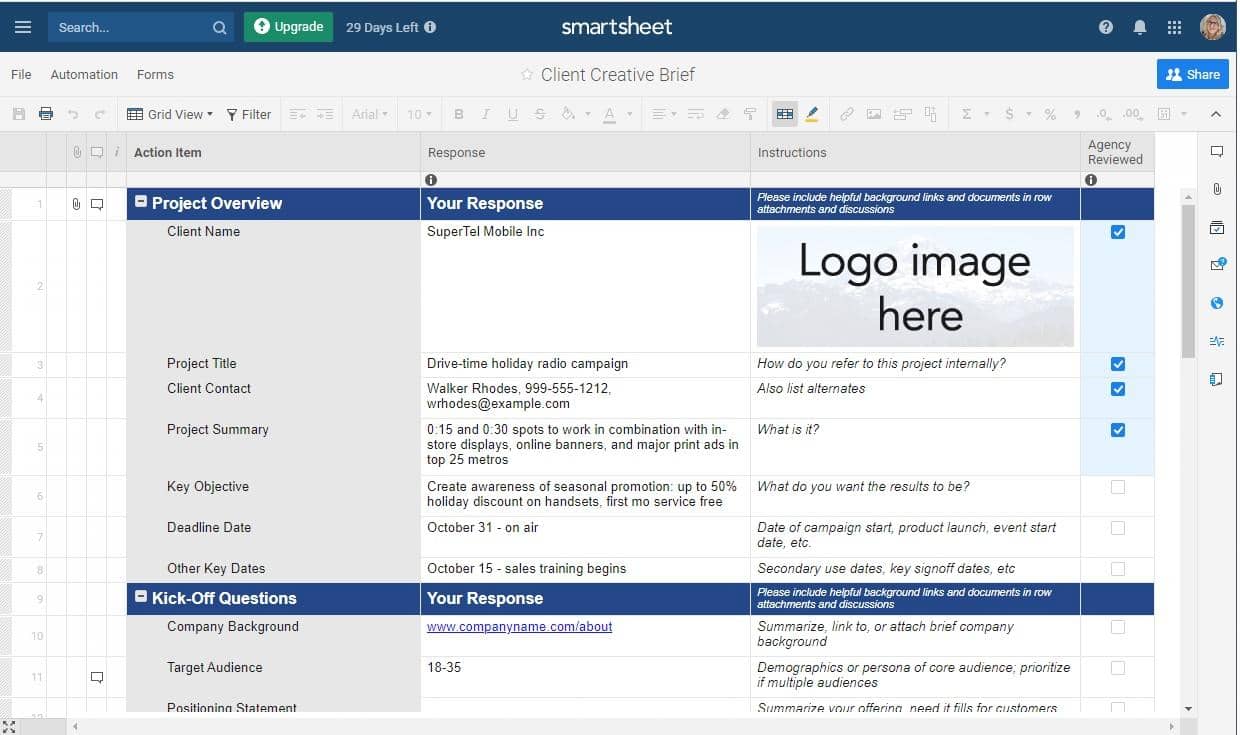
Task: Click the Help question mark icon
Action: [1106, 27]
